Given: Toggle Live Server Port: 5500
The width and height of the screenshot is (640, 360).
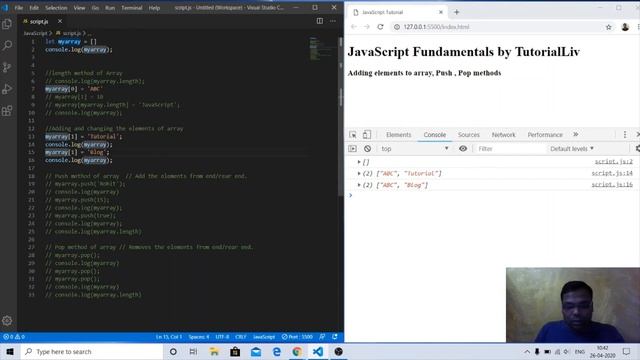Looking at the screenshot, I should tap(297, 337).
